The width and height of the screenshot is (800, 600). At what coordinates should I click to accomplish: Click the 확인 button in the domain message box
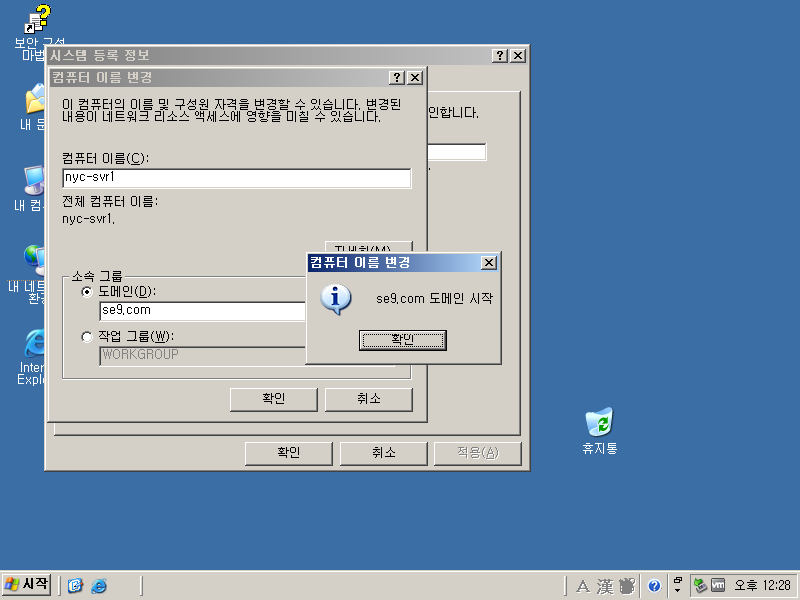point(402,340)
